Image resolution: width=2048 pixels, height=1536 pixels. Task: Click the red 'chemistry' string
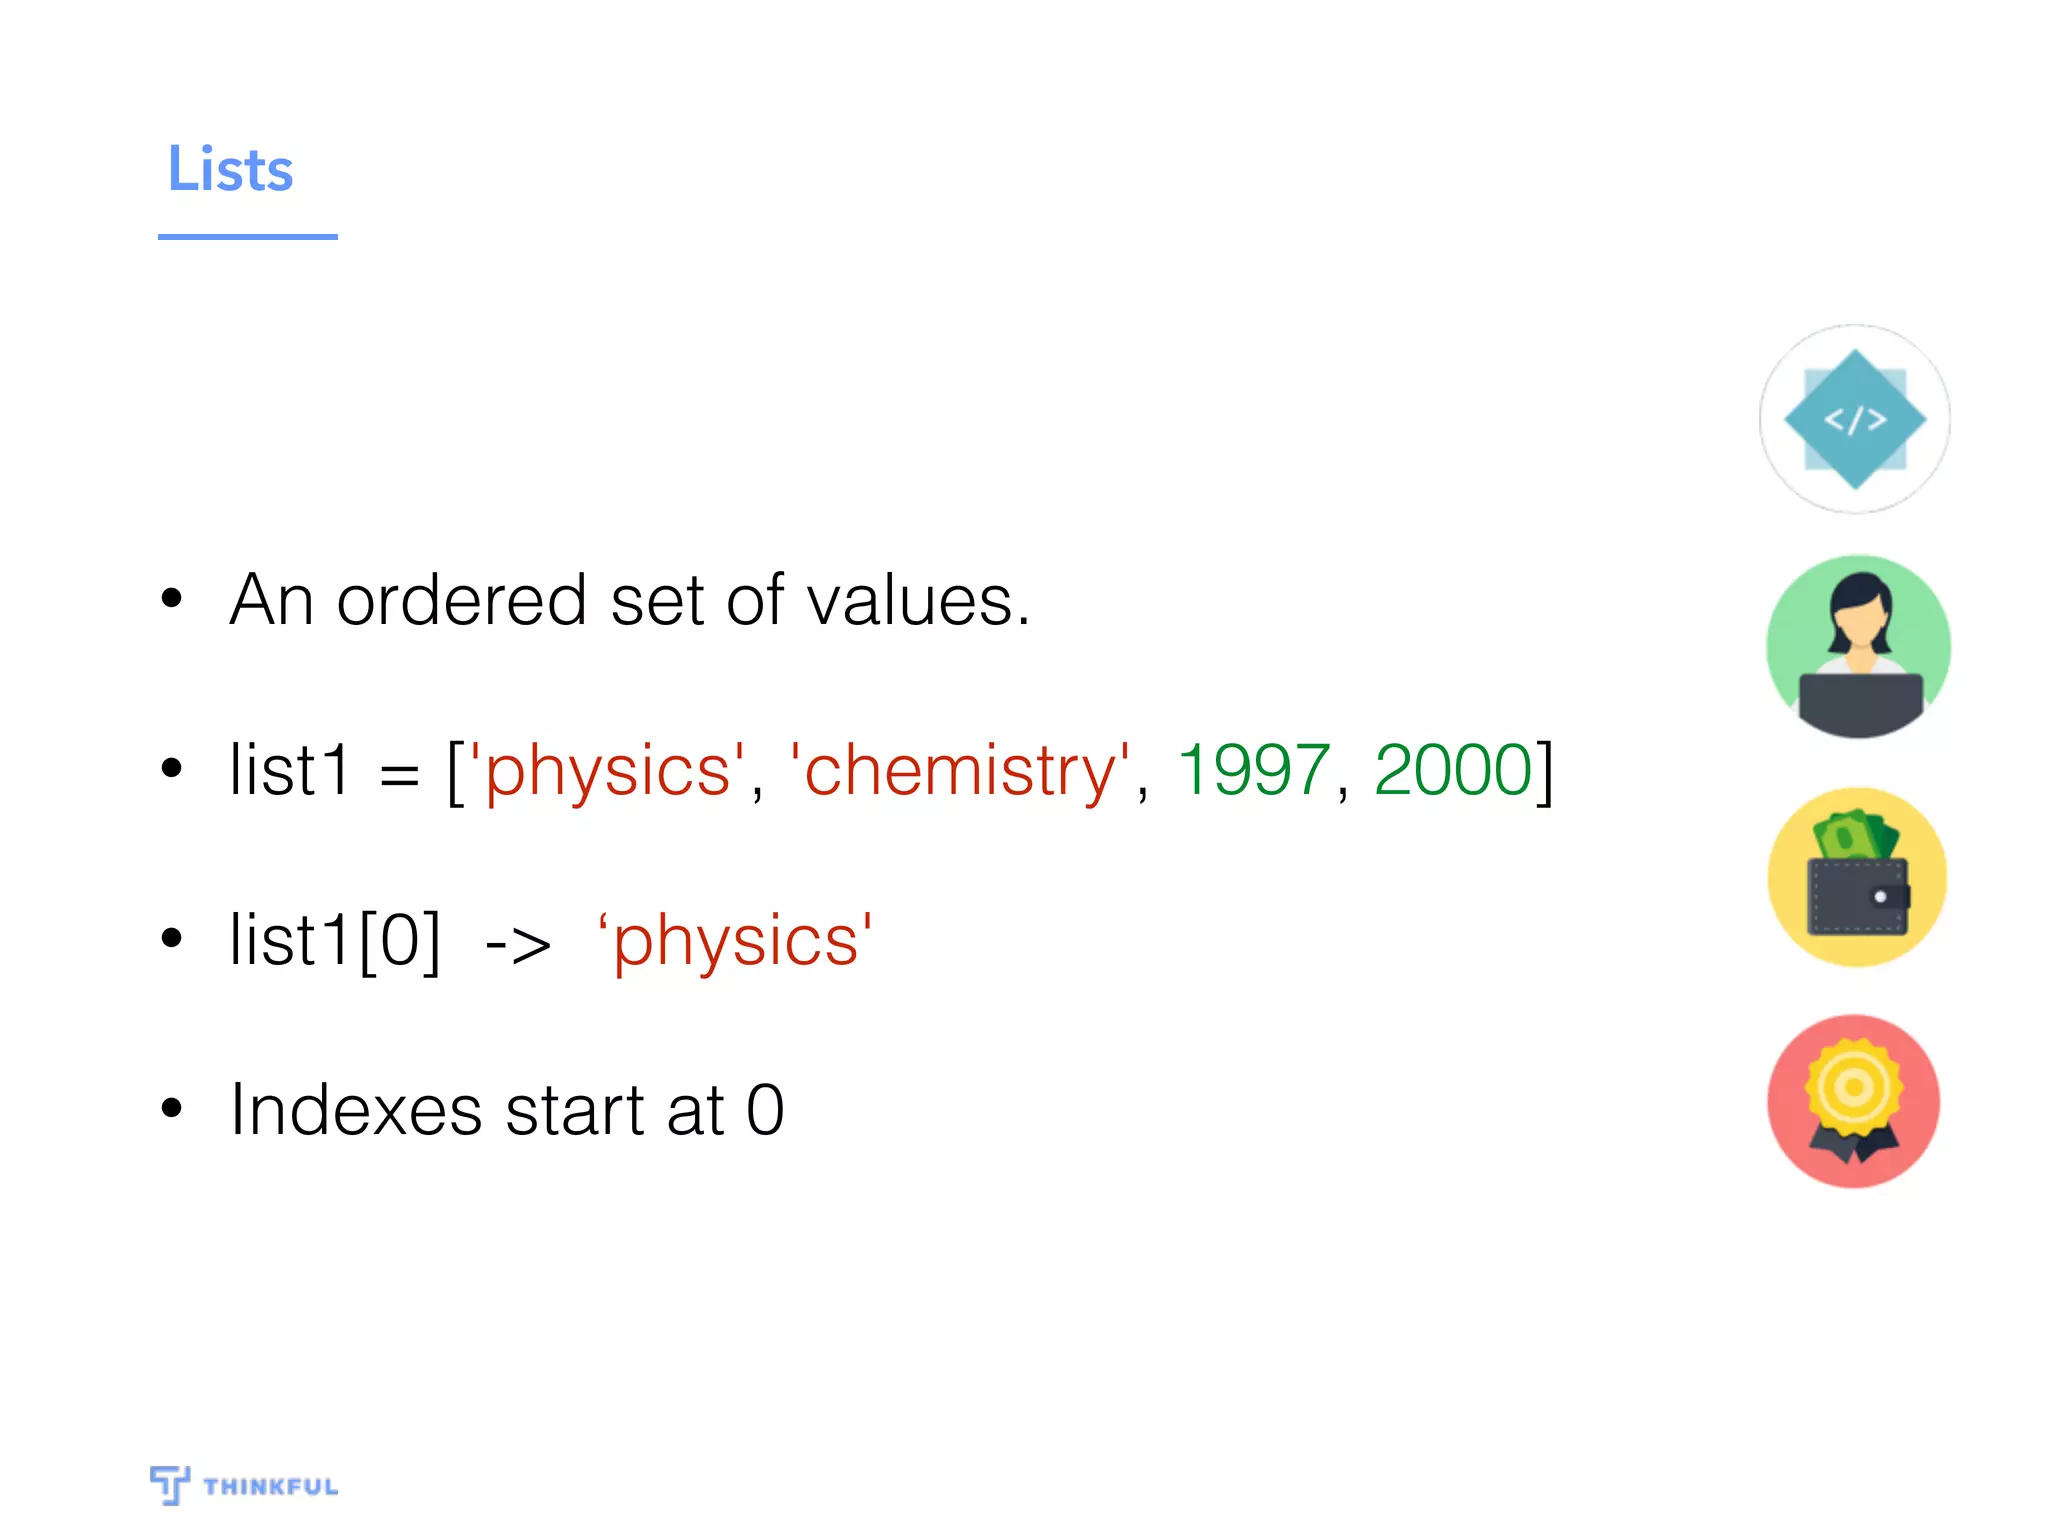pos(960,770)
